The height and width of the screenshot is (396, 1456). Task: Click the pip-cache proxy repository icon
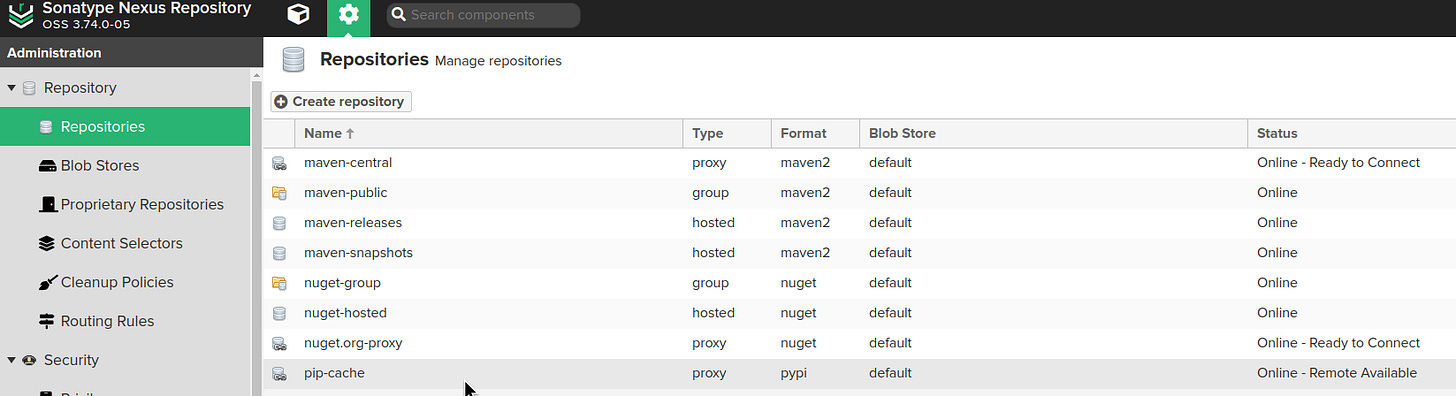click(279, 372)
